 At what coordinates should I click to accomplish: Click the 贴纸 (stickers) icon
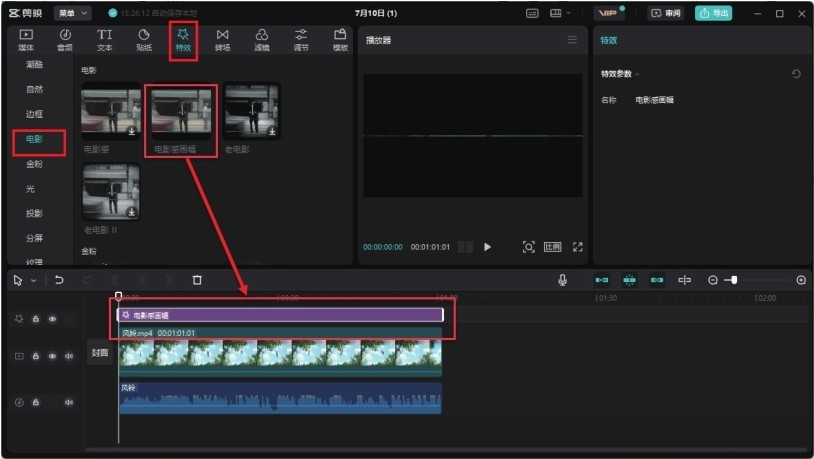pyautogui.click(x=143, y=39)
